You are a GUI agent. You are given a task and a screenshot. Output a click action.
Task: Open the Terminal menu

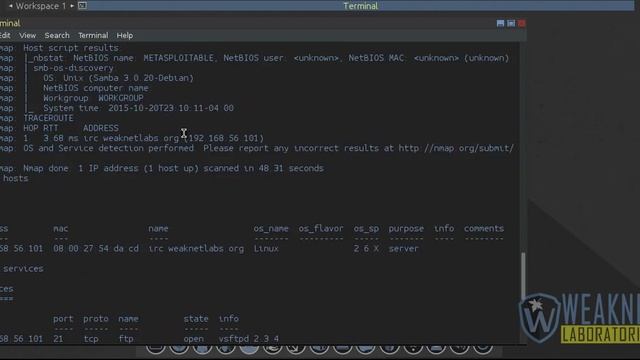click(93, 36)
